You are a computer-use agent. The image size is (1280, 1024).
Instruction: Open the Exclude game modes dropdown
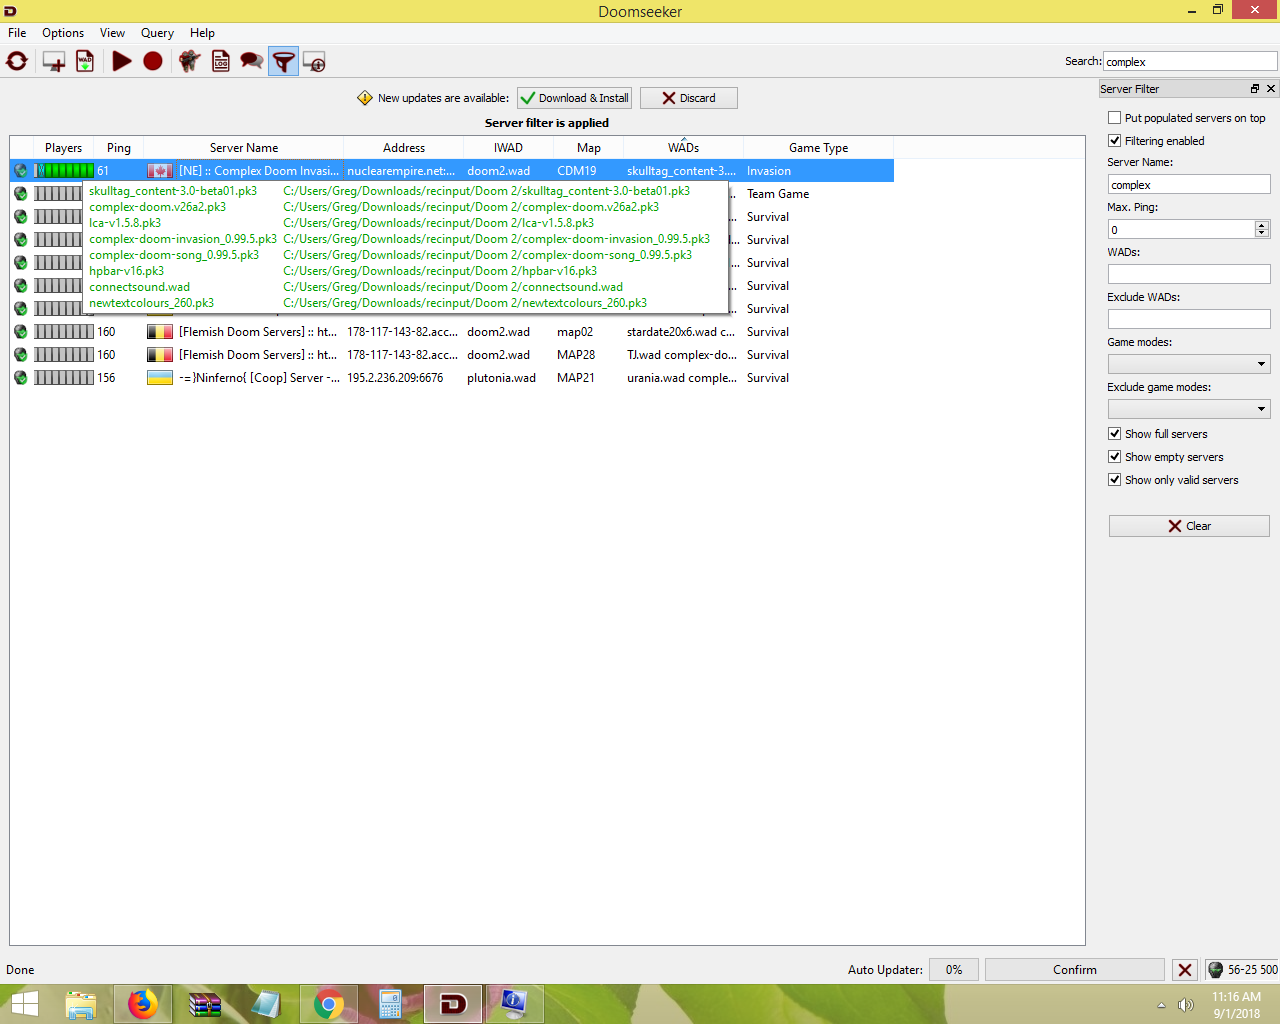[1189, 409]
